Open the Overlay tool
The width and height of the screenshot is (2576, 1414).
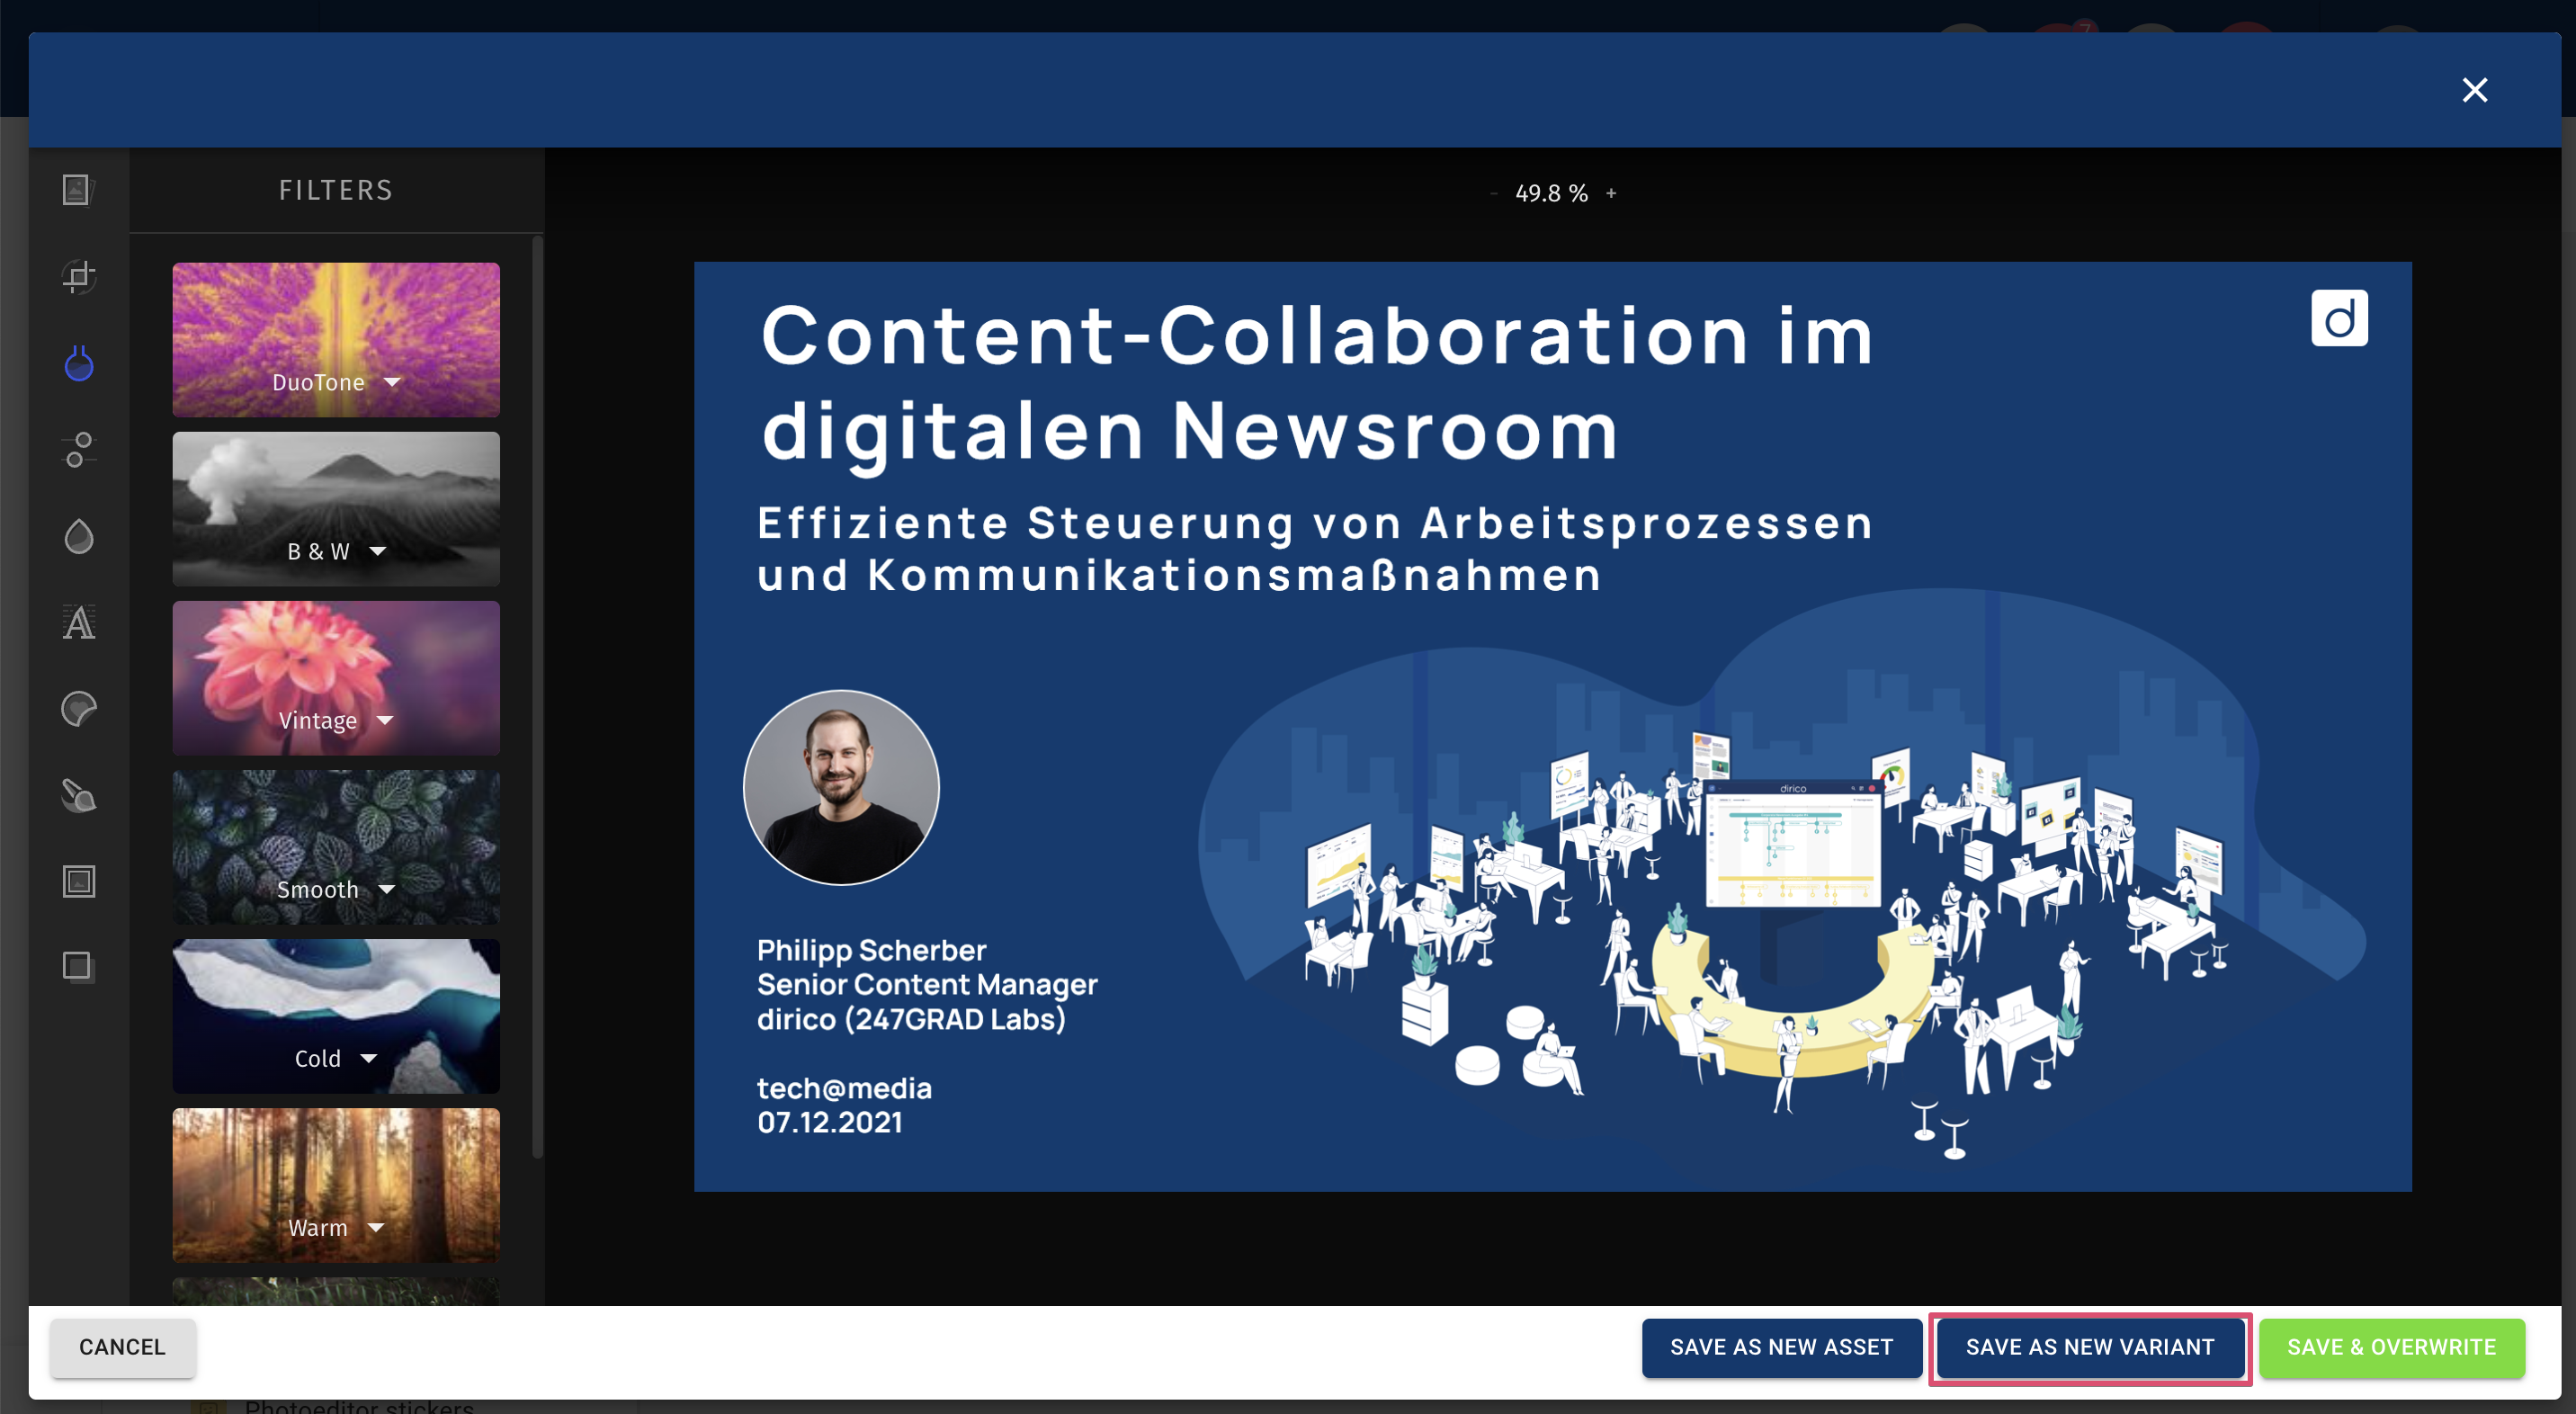tap(78, 967)
